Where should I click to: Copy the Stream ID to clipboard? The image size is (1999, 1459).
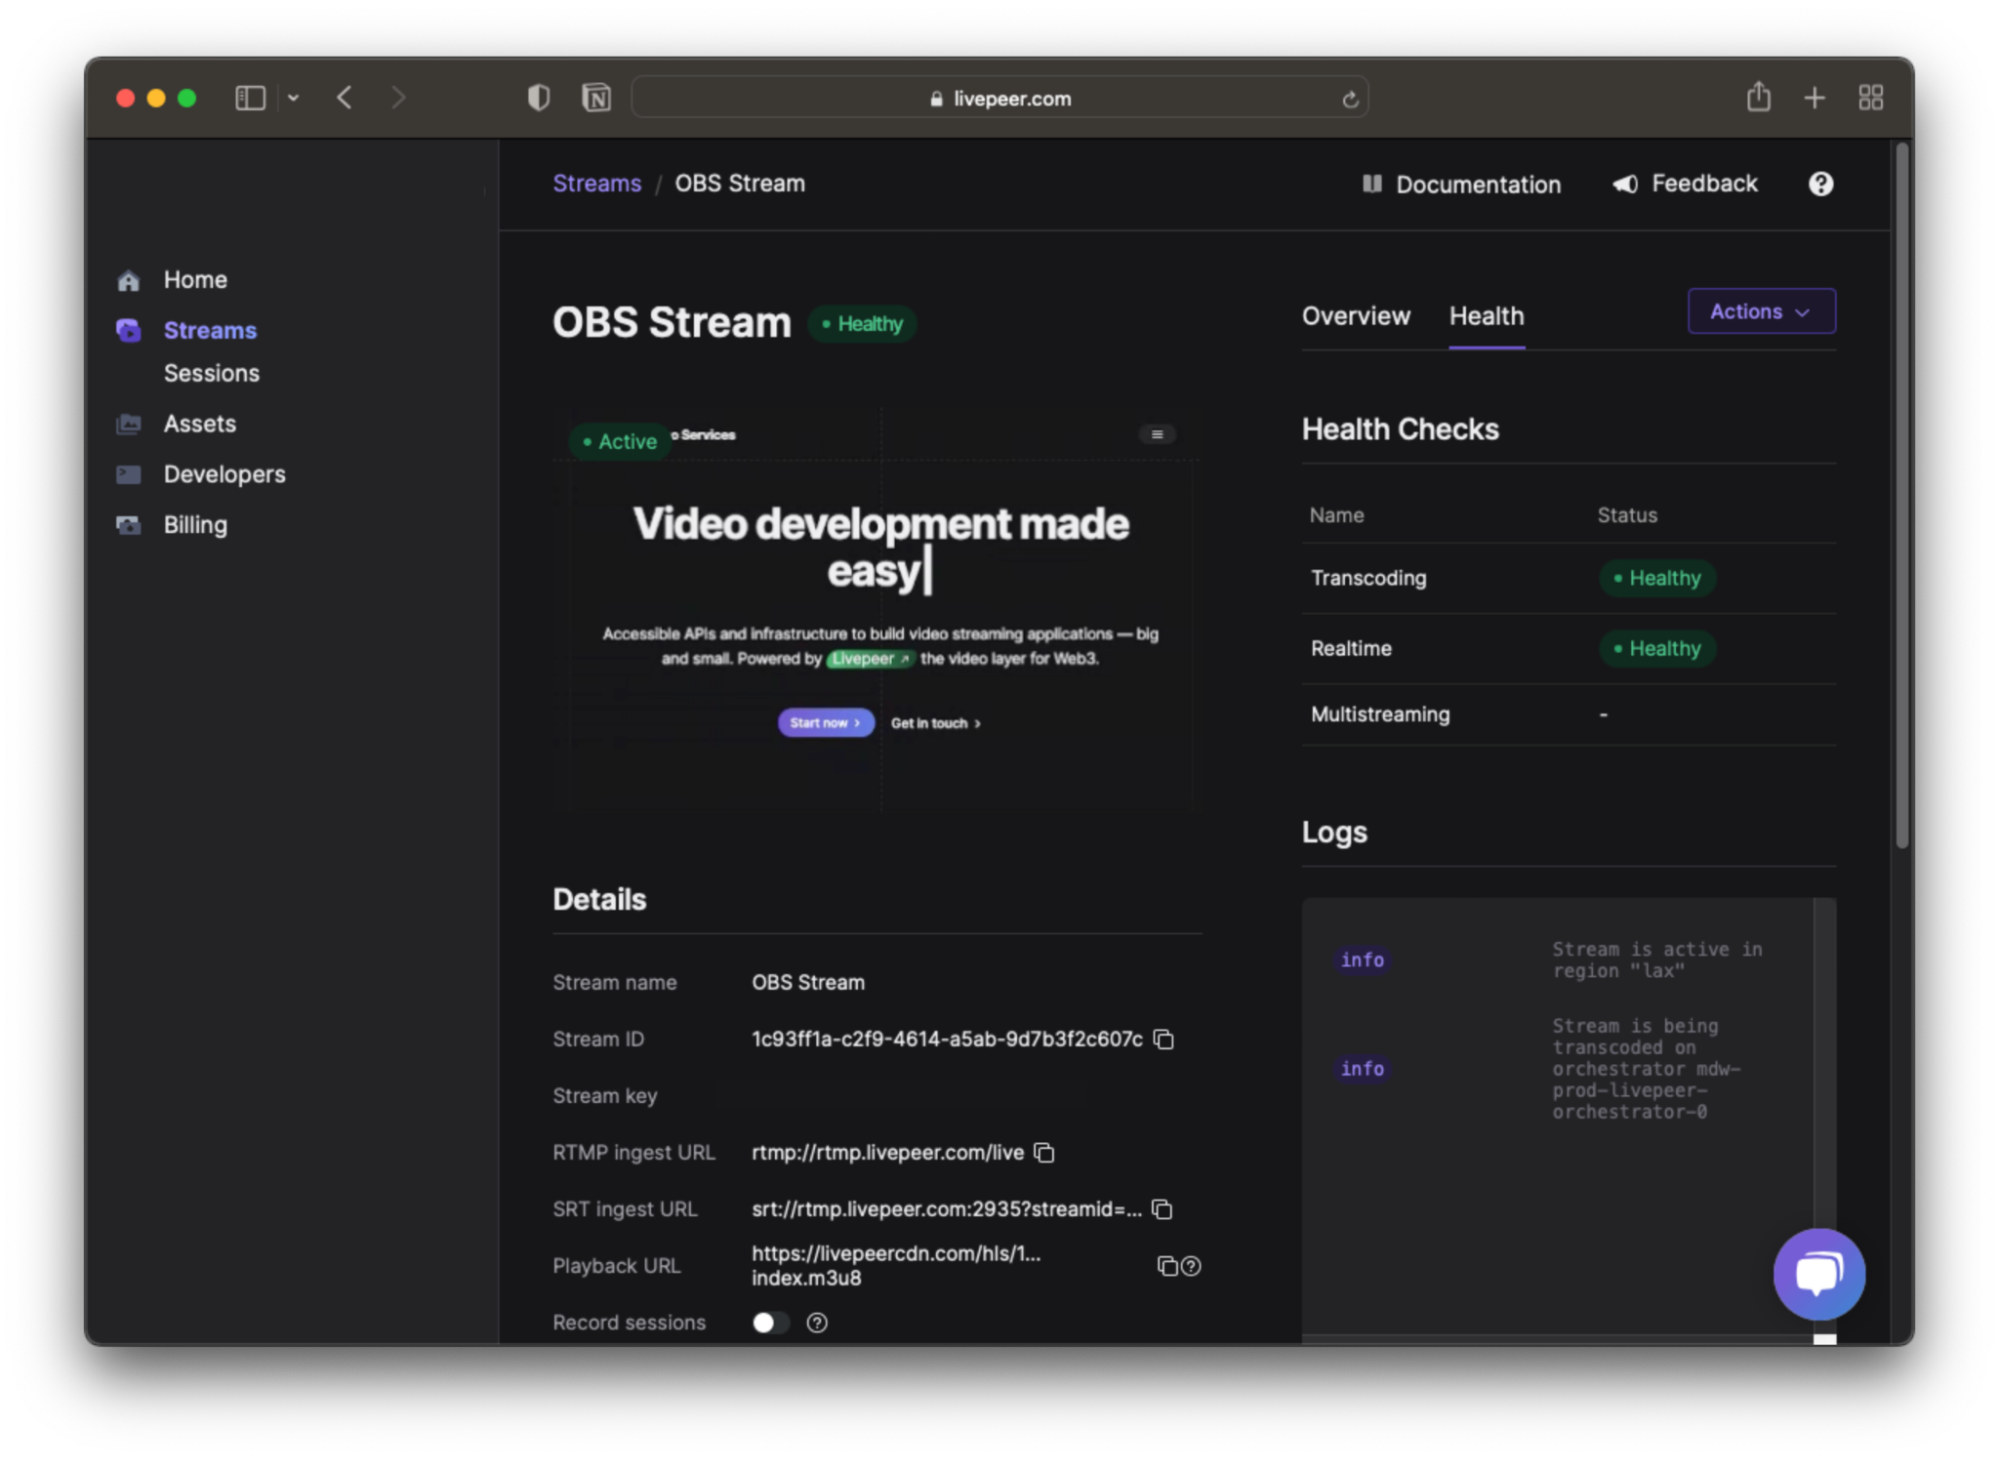pyautogui.click(x=1163, y=1039)
